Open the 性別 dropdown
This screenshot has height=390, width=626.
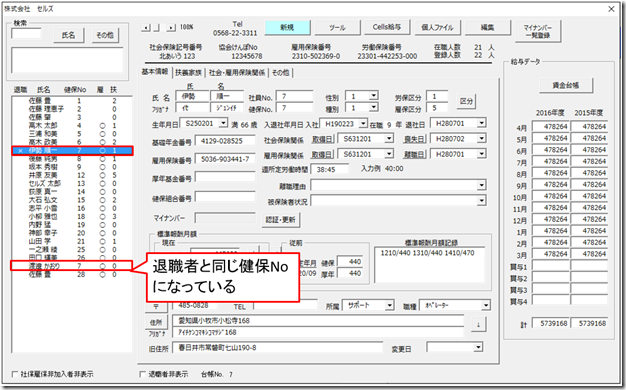click(374, 96)
